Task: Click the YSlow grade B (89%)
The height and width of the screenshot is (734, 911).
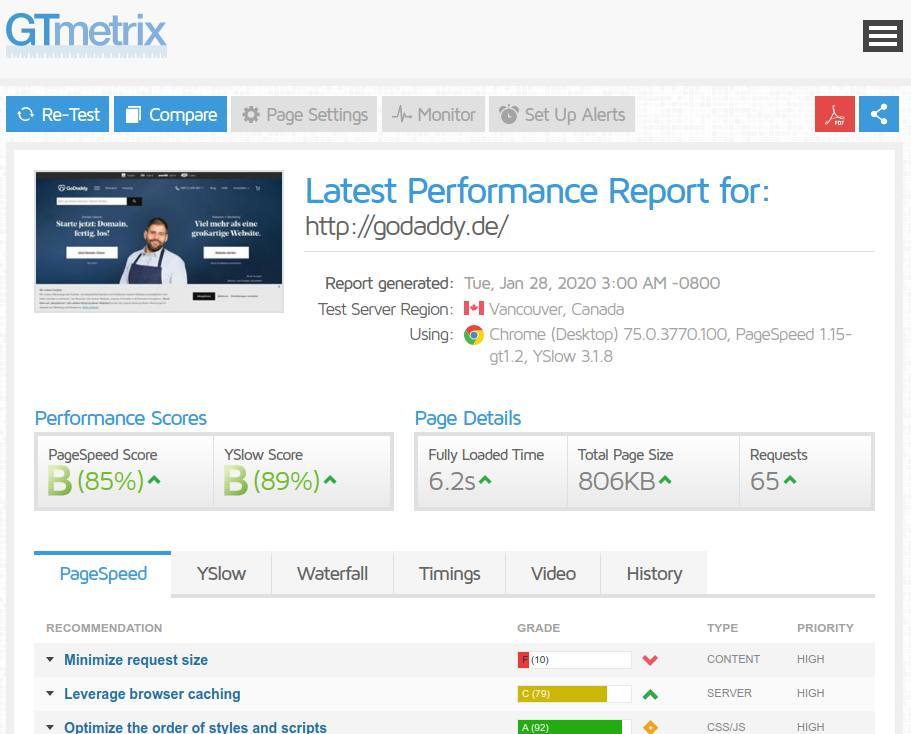Action: [272, 481]
